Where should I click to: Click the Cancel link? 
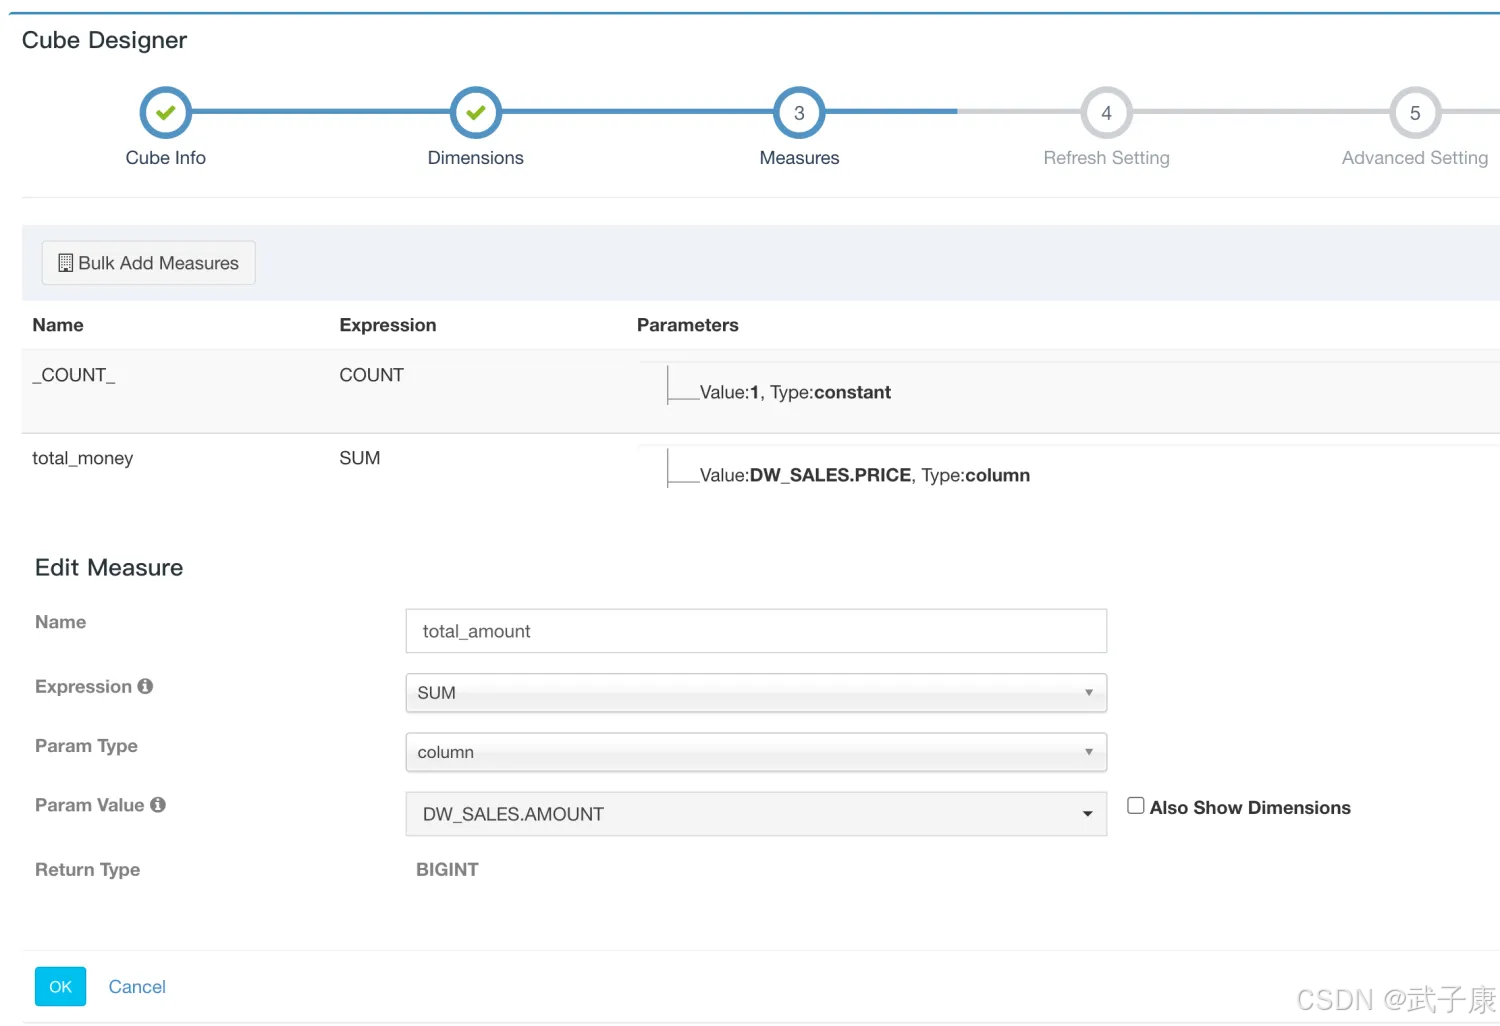137,987
